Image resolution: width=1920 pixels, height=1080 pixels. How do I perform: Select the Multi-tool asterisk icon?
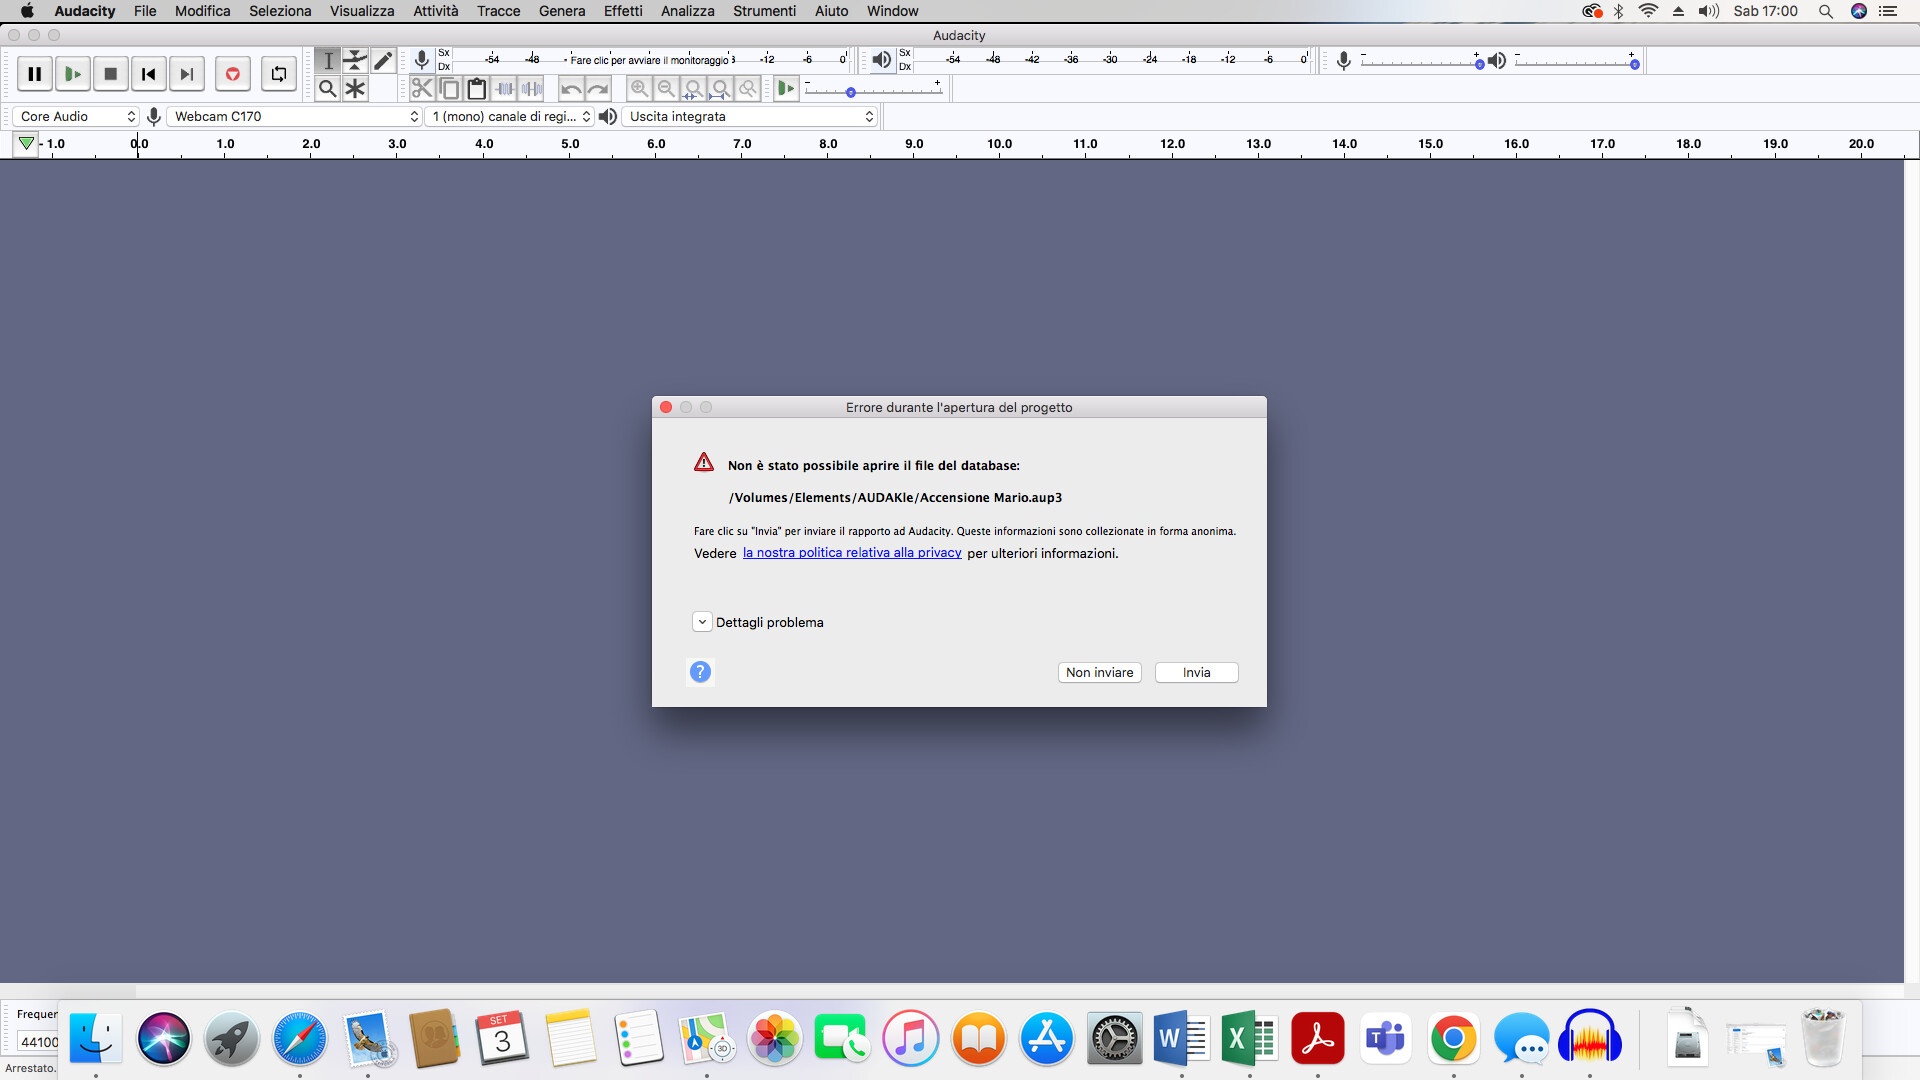point(355,89)
